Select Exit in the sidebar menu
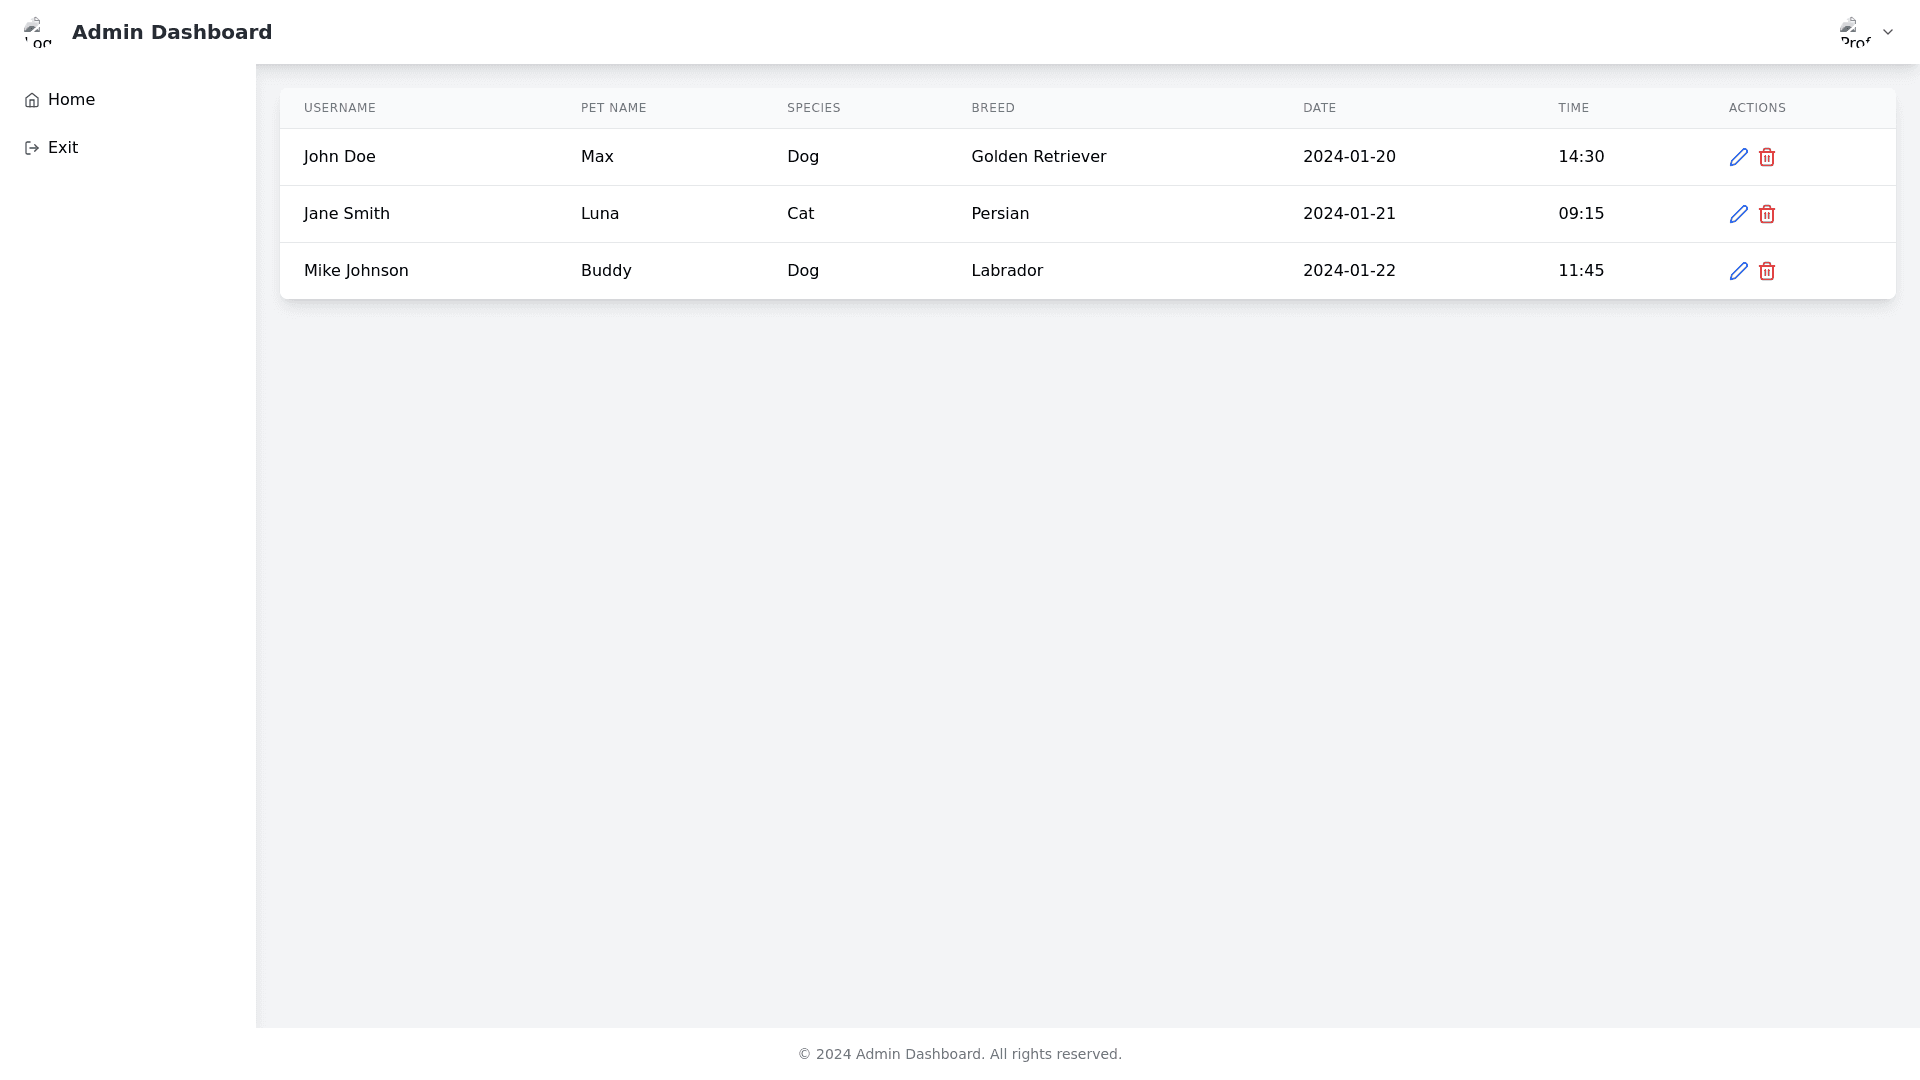The width and height of the screenshot is (1920, 1080). click(x=63, y=148)
